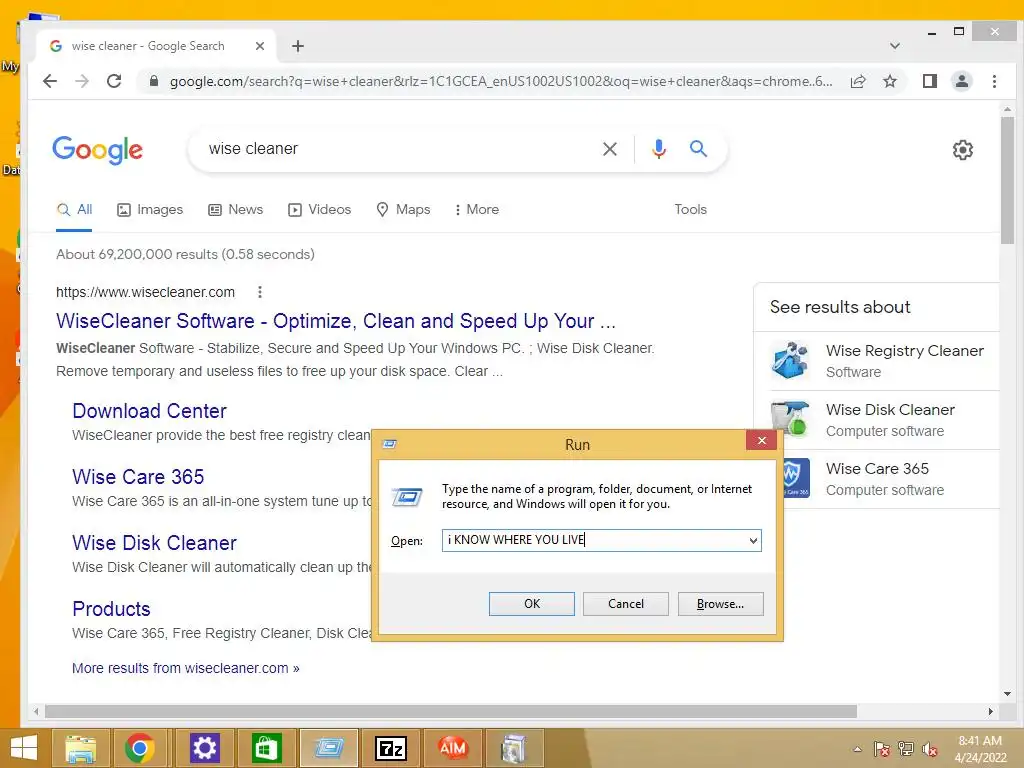Viewport: 1024px width, 768px height.
Task: Open the Action Center flag tray icon
Action: [x=881, y=749]
